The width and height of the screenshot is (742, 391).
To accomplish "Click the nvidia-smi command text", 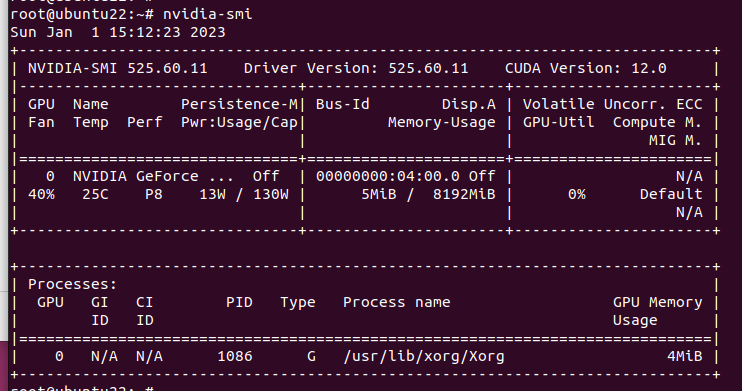I will [x=208, y=14].
